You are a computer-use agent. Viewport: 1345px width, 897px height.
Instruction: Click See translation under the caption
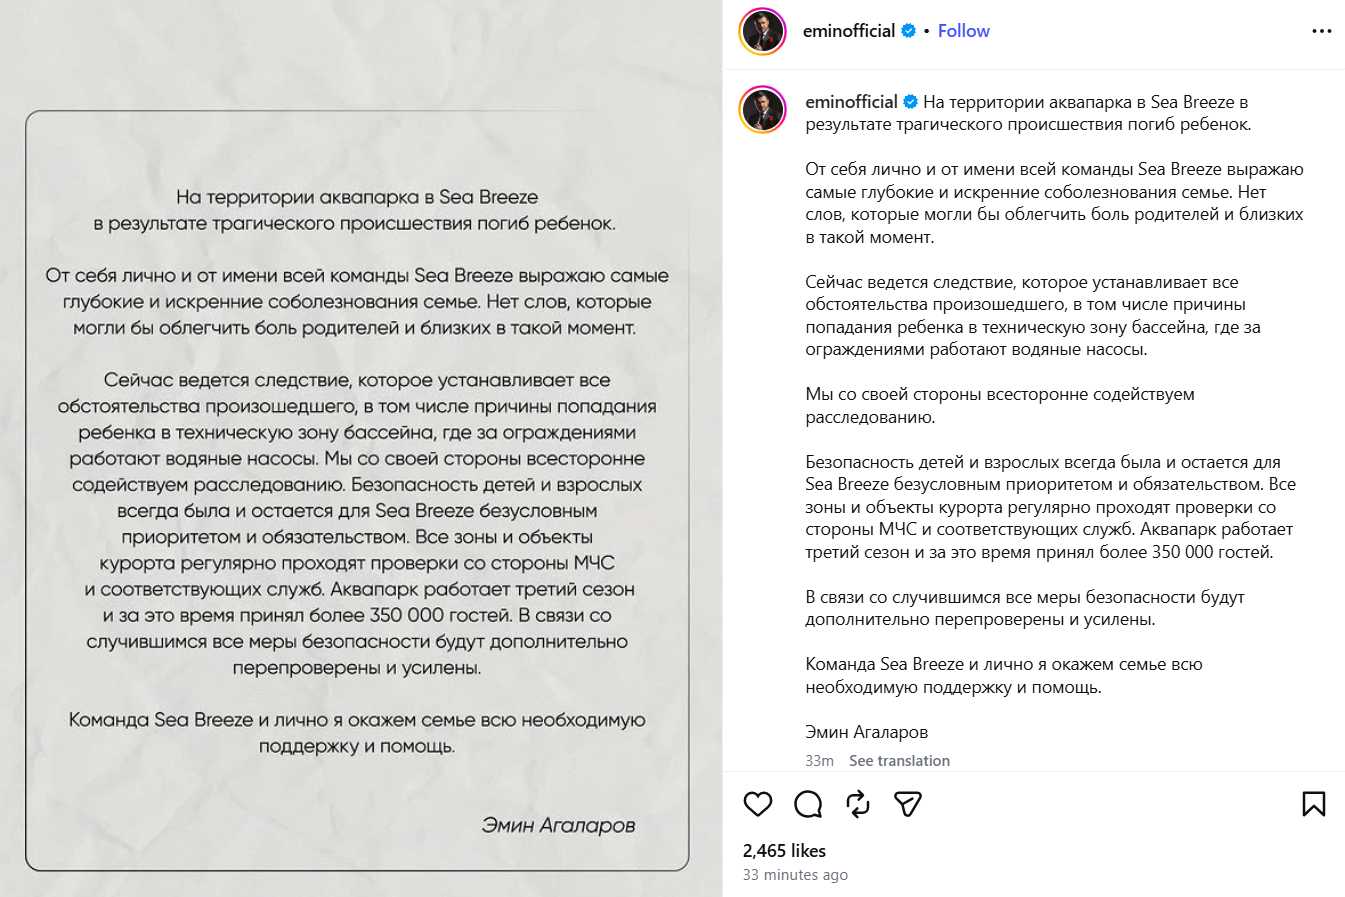(x=899, y=761)
